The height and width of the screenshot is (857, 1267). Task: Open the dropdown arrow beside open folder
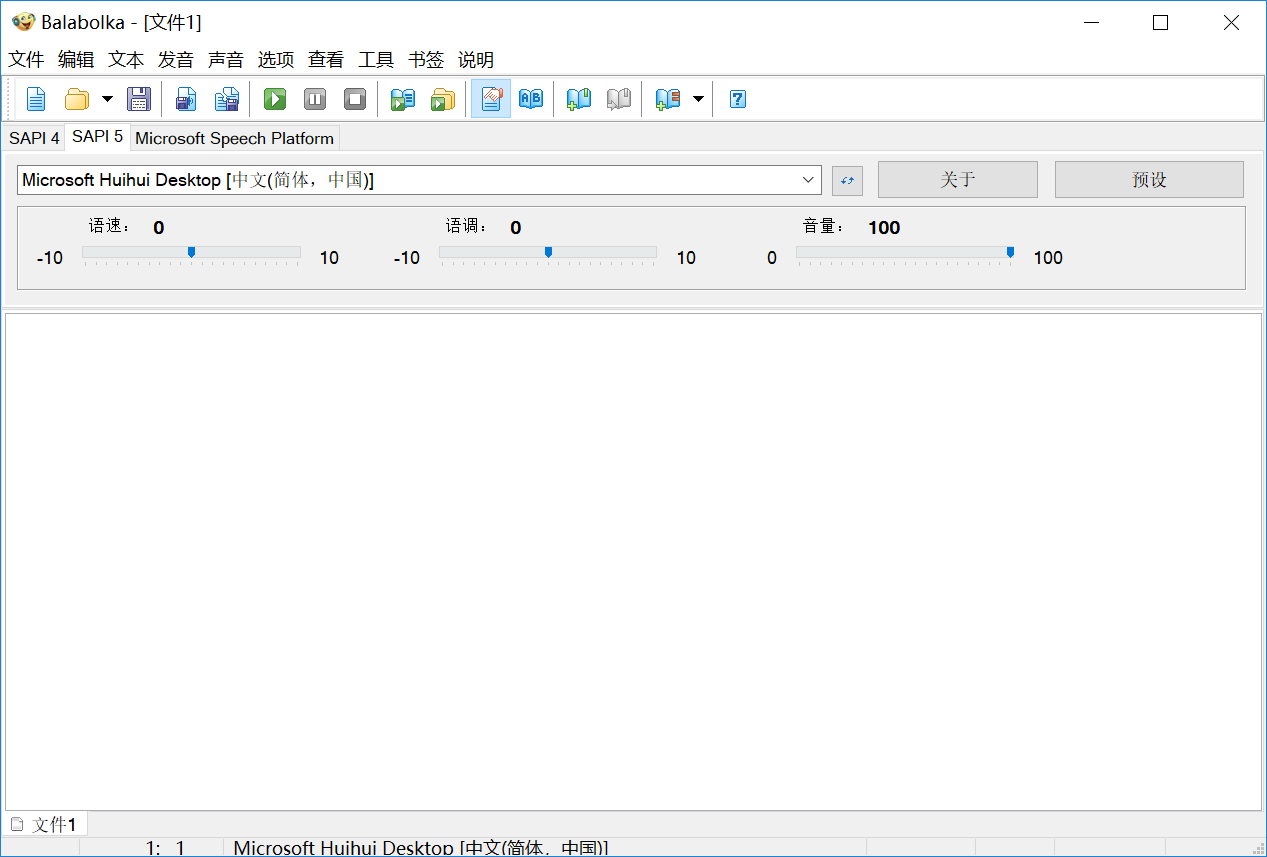(x=107, y=99)
